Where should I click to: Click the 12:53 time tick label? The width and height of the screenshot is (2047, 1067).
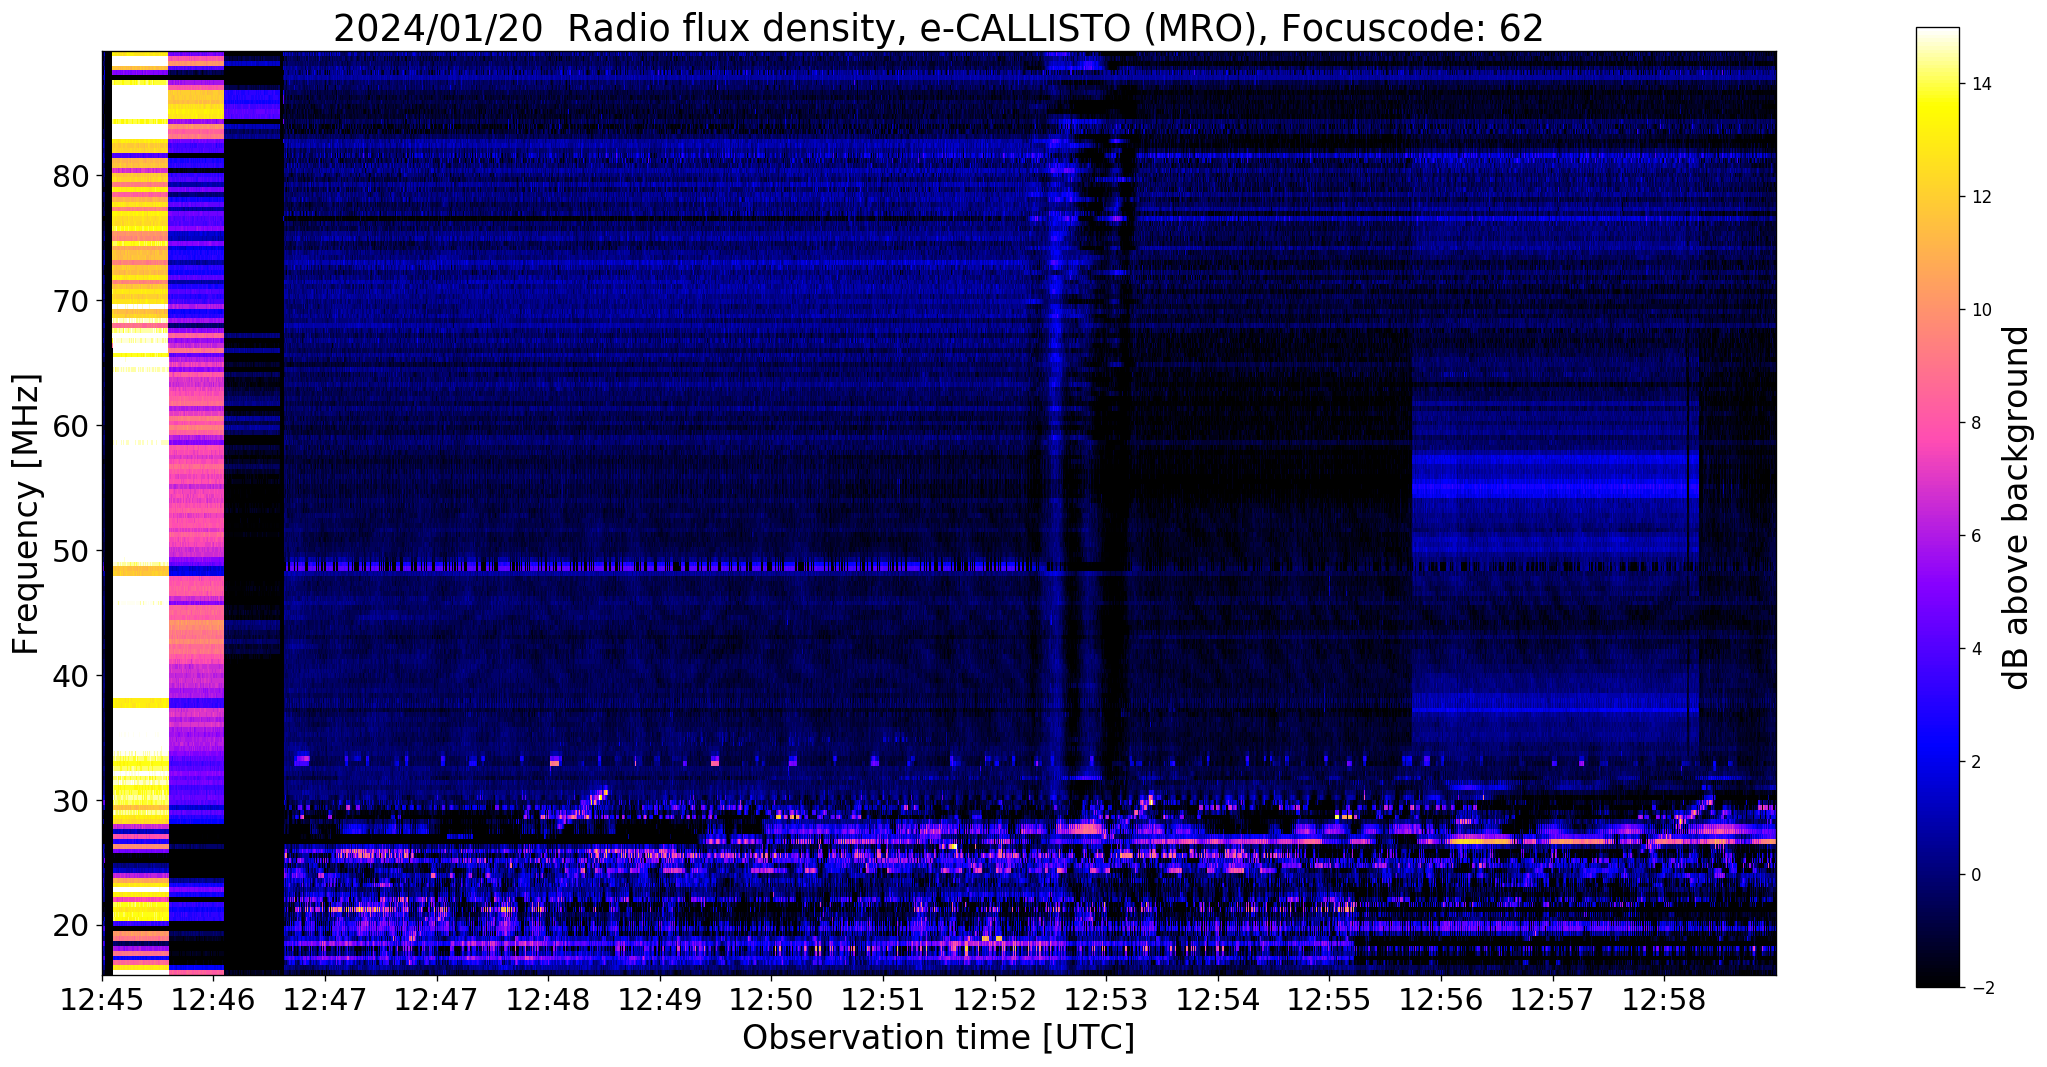1106,1000
